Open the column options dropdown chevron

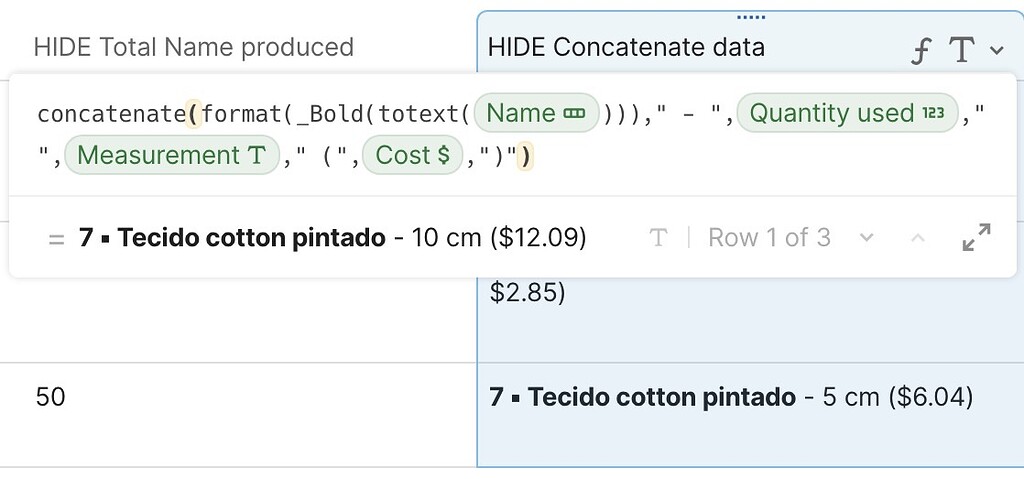pyautogui.click(x=997, y=50)
